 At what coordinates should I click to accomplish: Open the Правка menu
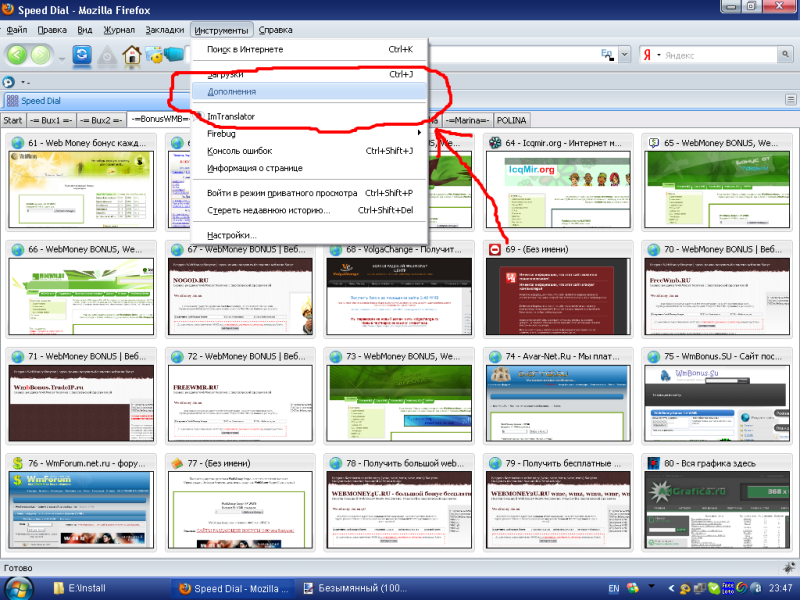[52, 30]
